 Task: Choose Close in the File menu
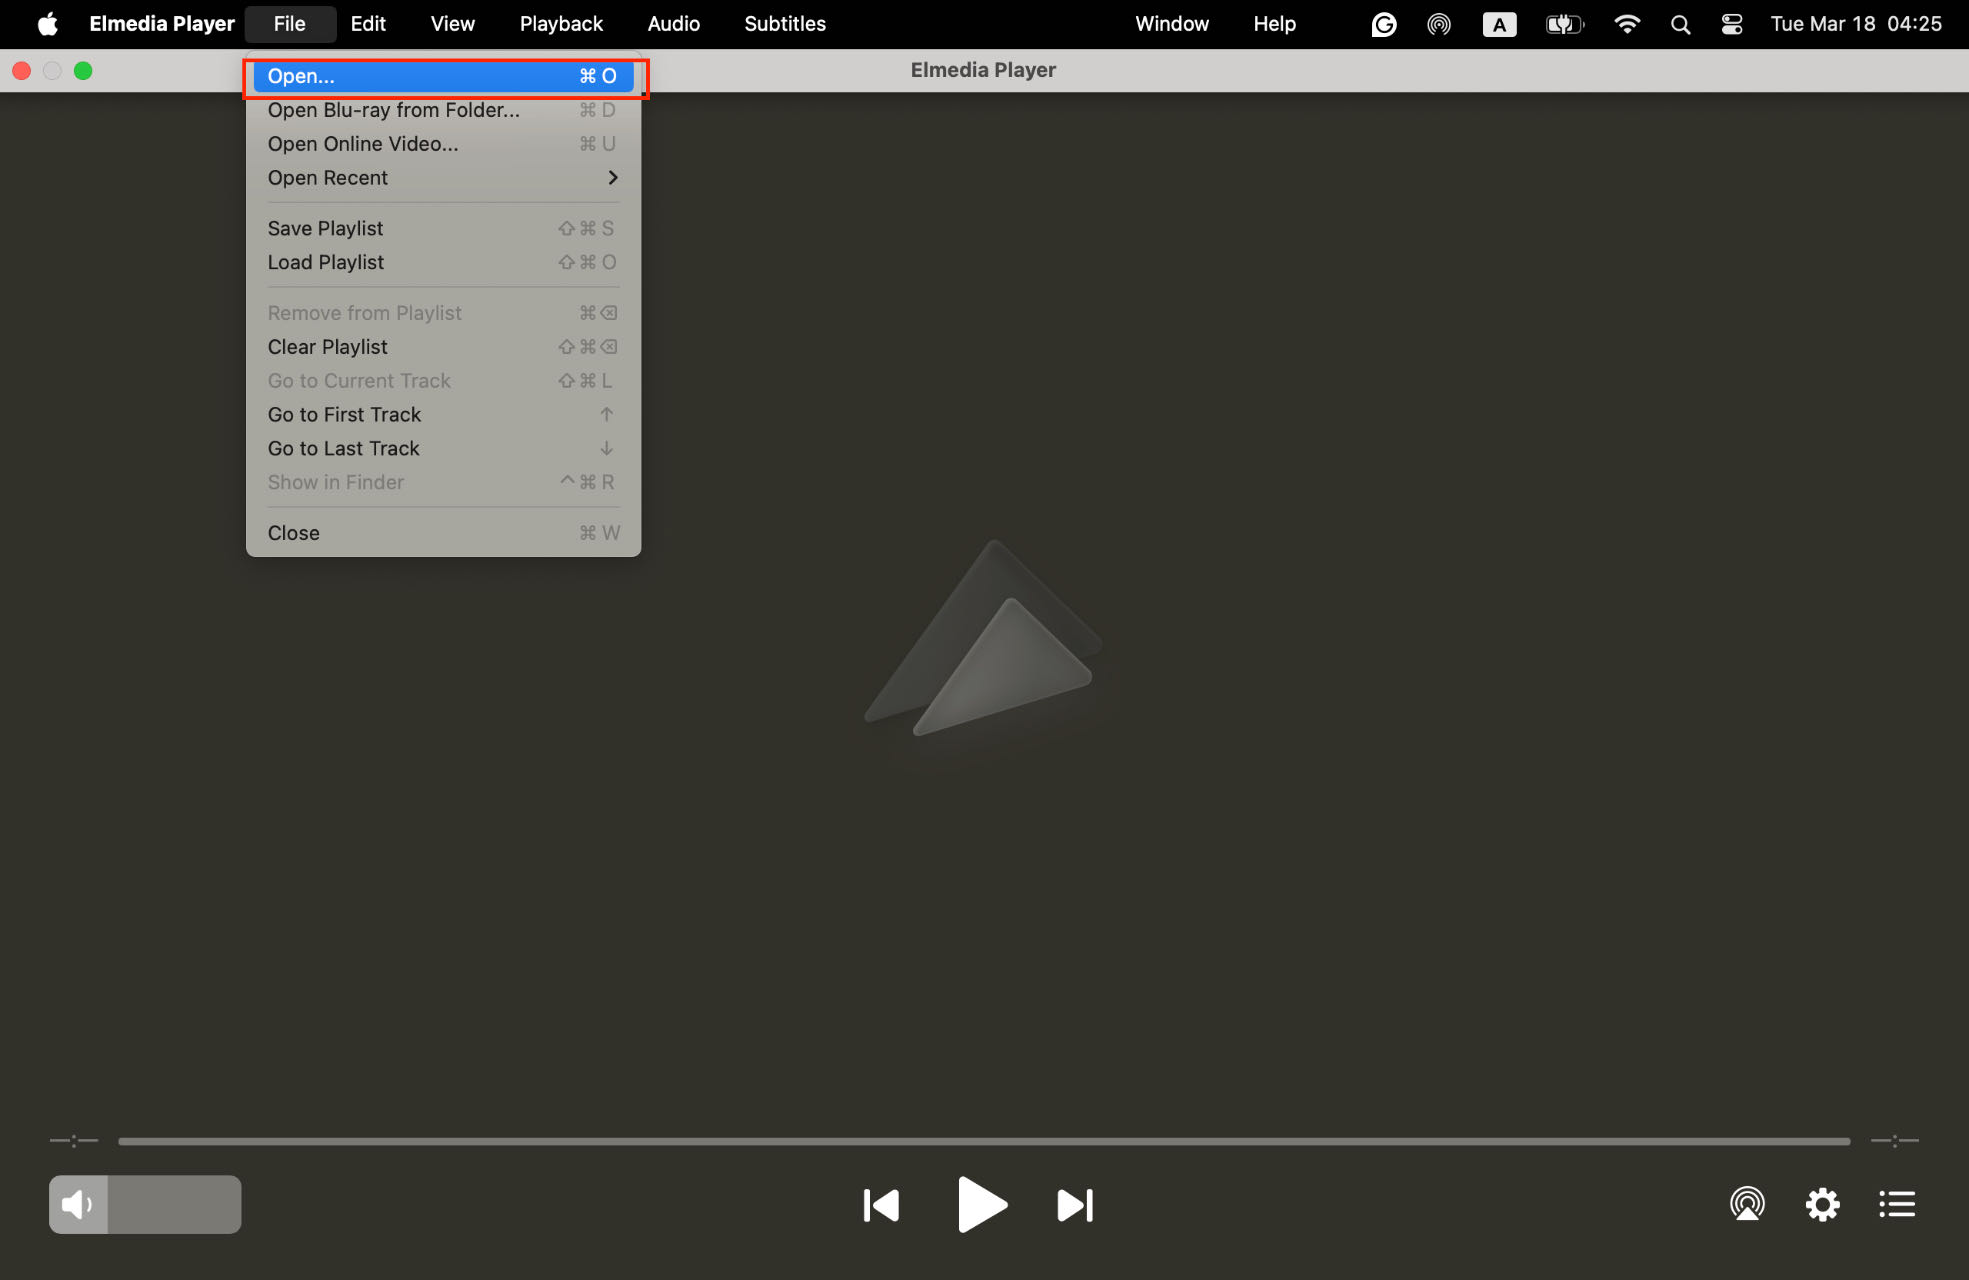click(443, 533)
